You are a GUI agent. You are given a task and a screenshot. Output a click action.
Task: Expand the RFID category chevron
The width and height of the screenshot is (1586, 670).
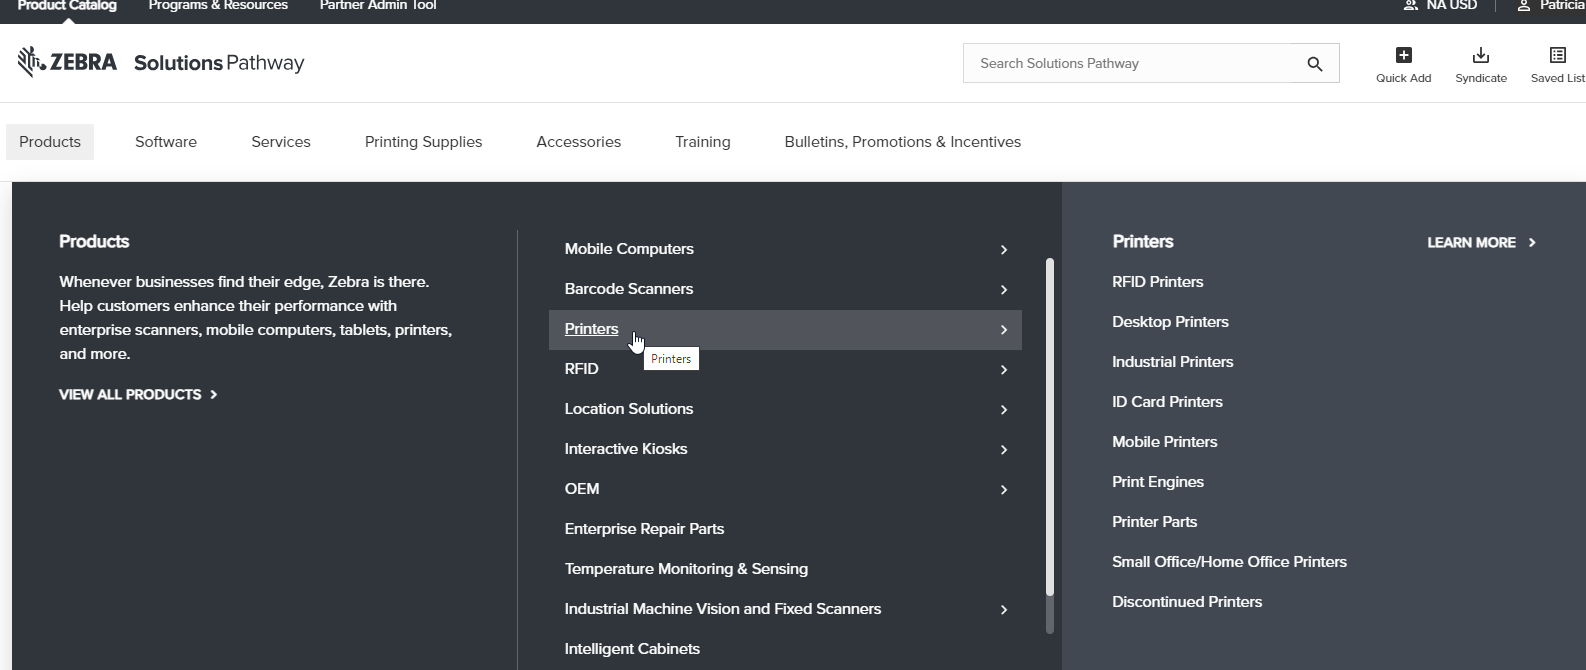click(1003, 370)
